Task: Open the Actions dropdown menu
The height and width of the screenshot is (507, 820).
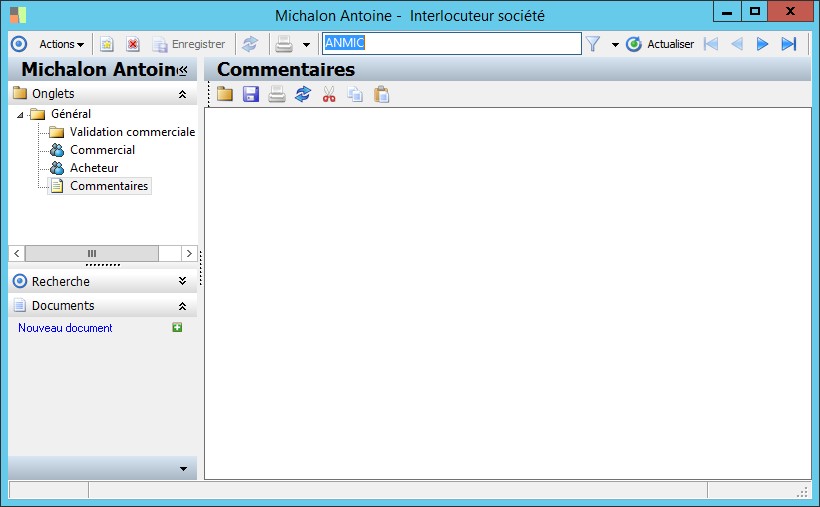Action: (x=62, y=44)
